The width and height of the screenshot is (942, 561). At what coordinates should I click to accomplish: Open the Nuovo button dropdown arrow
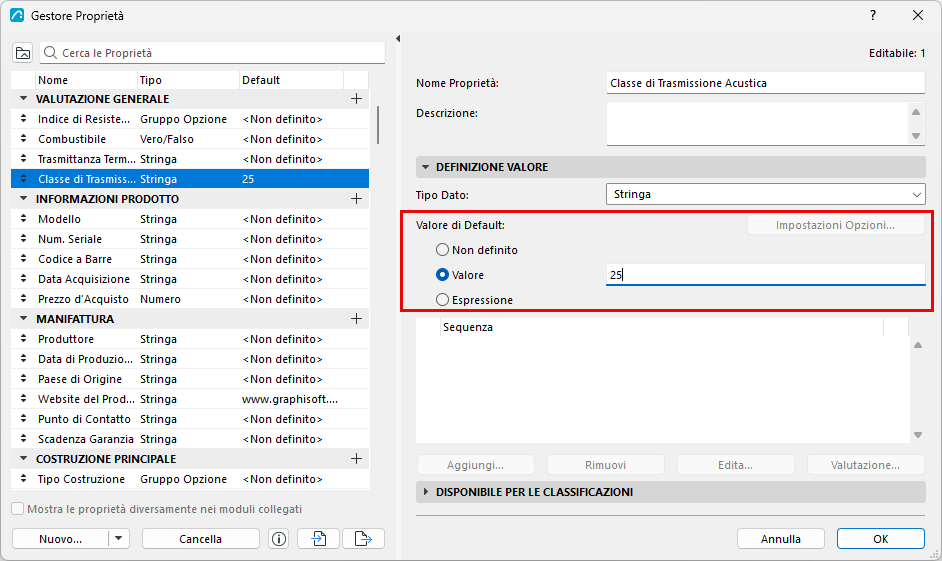coord(118,539)
